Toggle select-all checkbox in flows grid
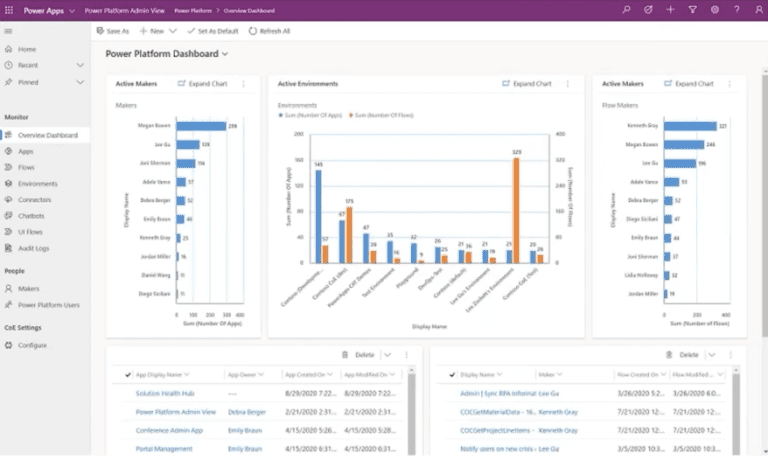The image size is (768, 460). coord(450,374)
